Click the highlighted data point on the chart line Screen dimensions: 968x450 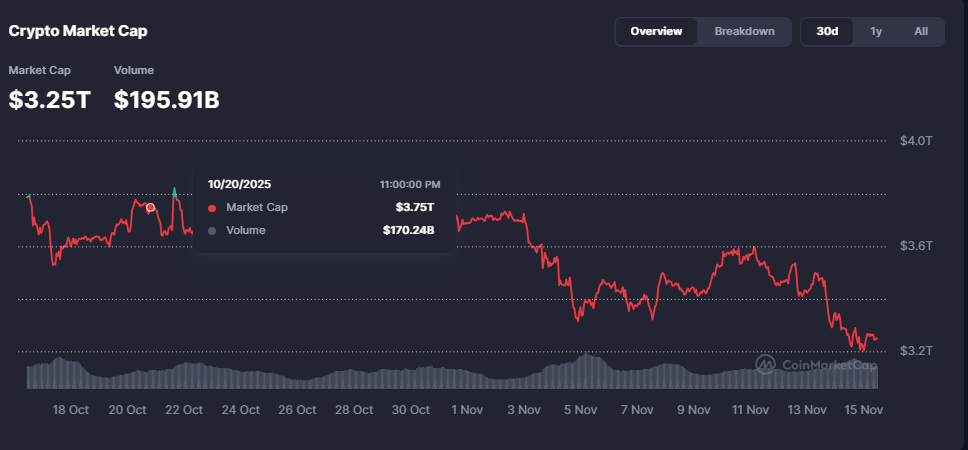click(x=151, y=208)
